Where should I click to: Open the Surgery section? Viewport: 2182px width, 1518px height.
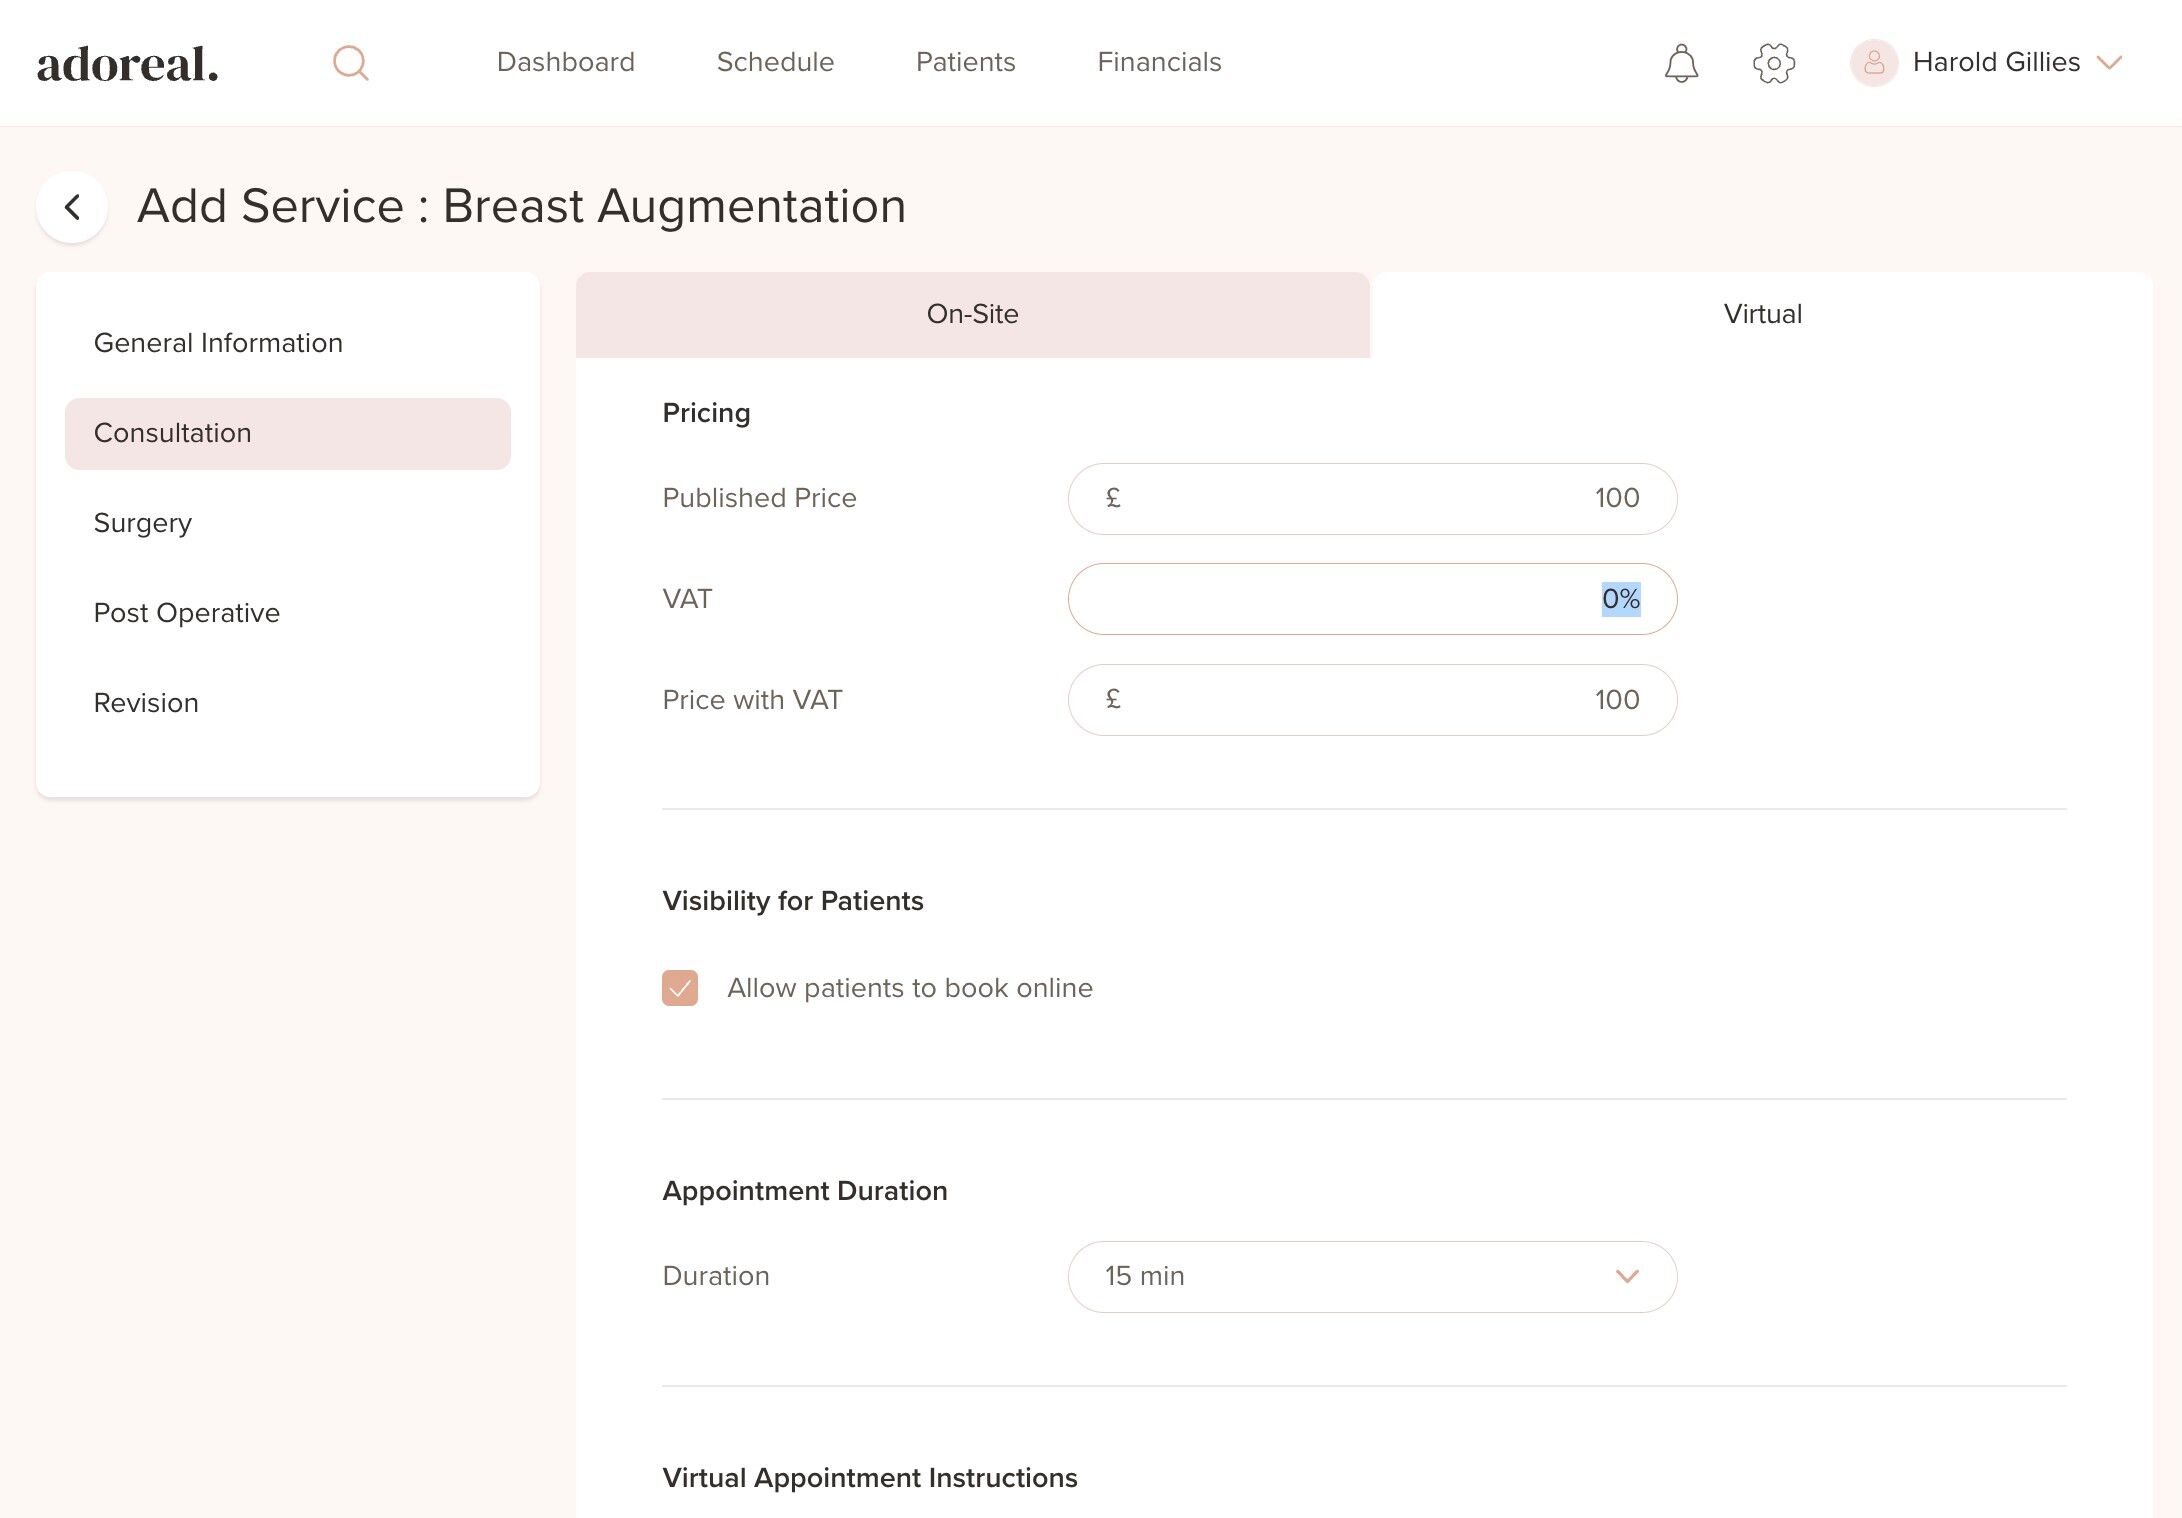143,523
